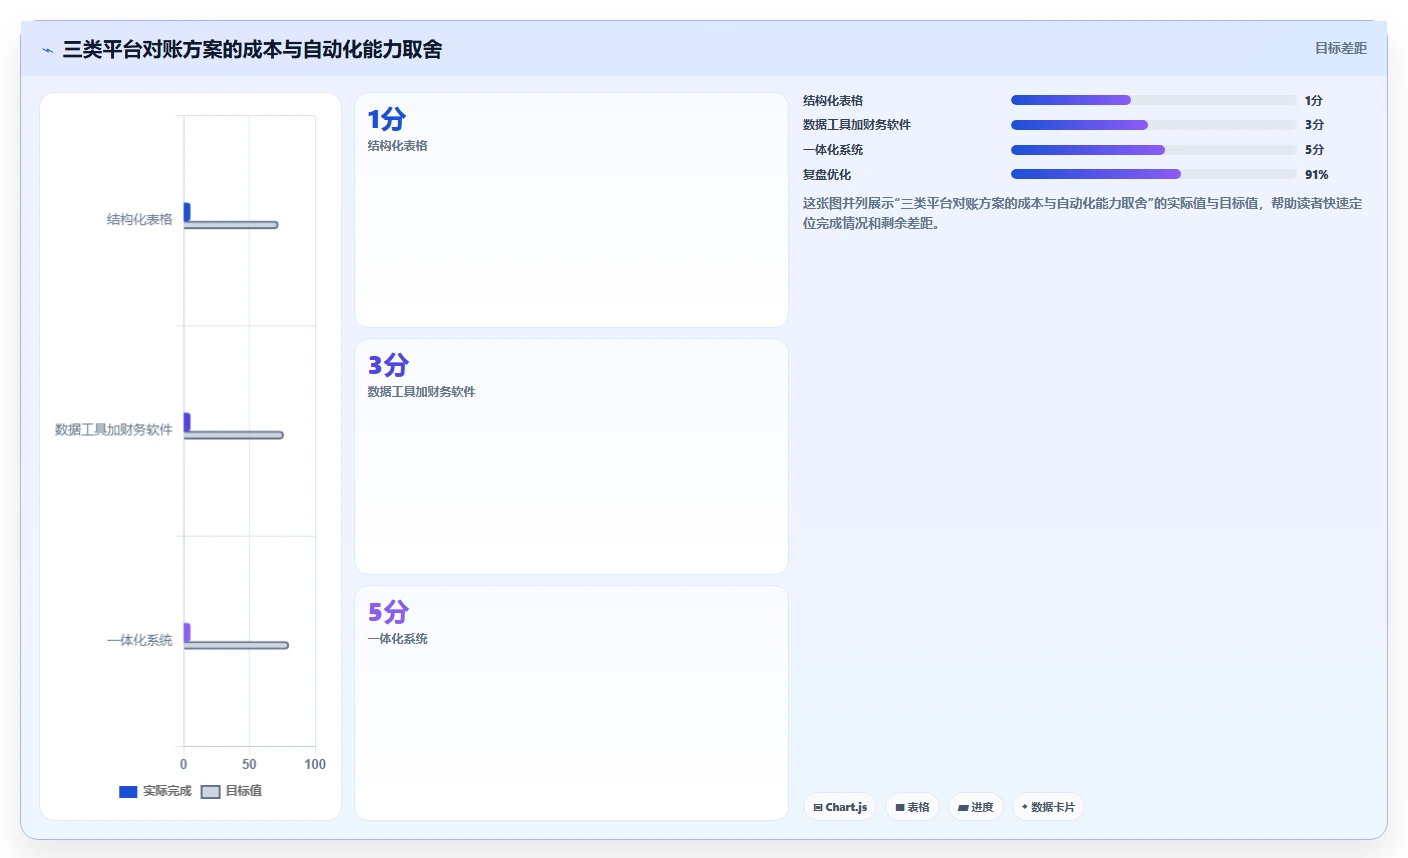The image size is (1408, 858).
Task: Click the 5分 value beside the progress list
Action: (1314, 150)
